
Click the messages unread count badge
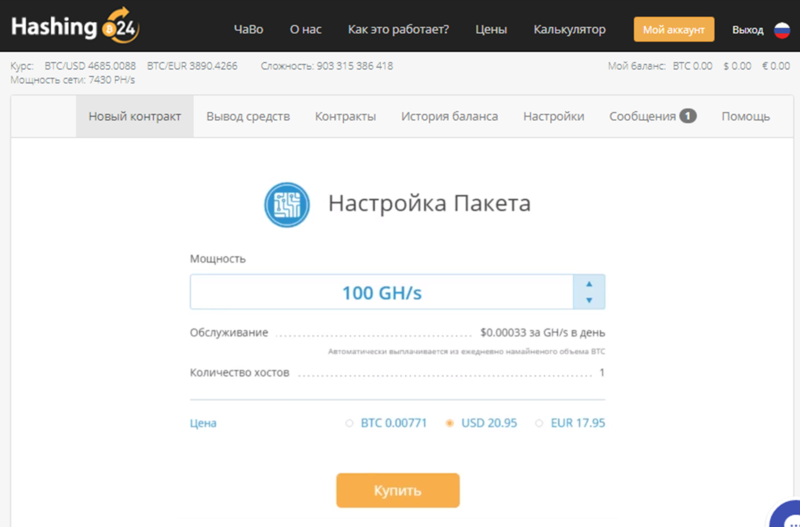click(688, 116)
